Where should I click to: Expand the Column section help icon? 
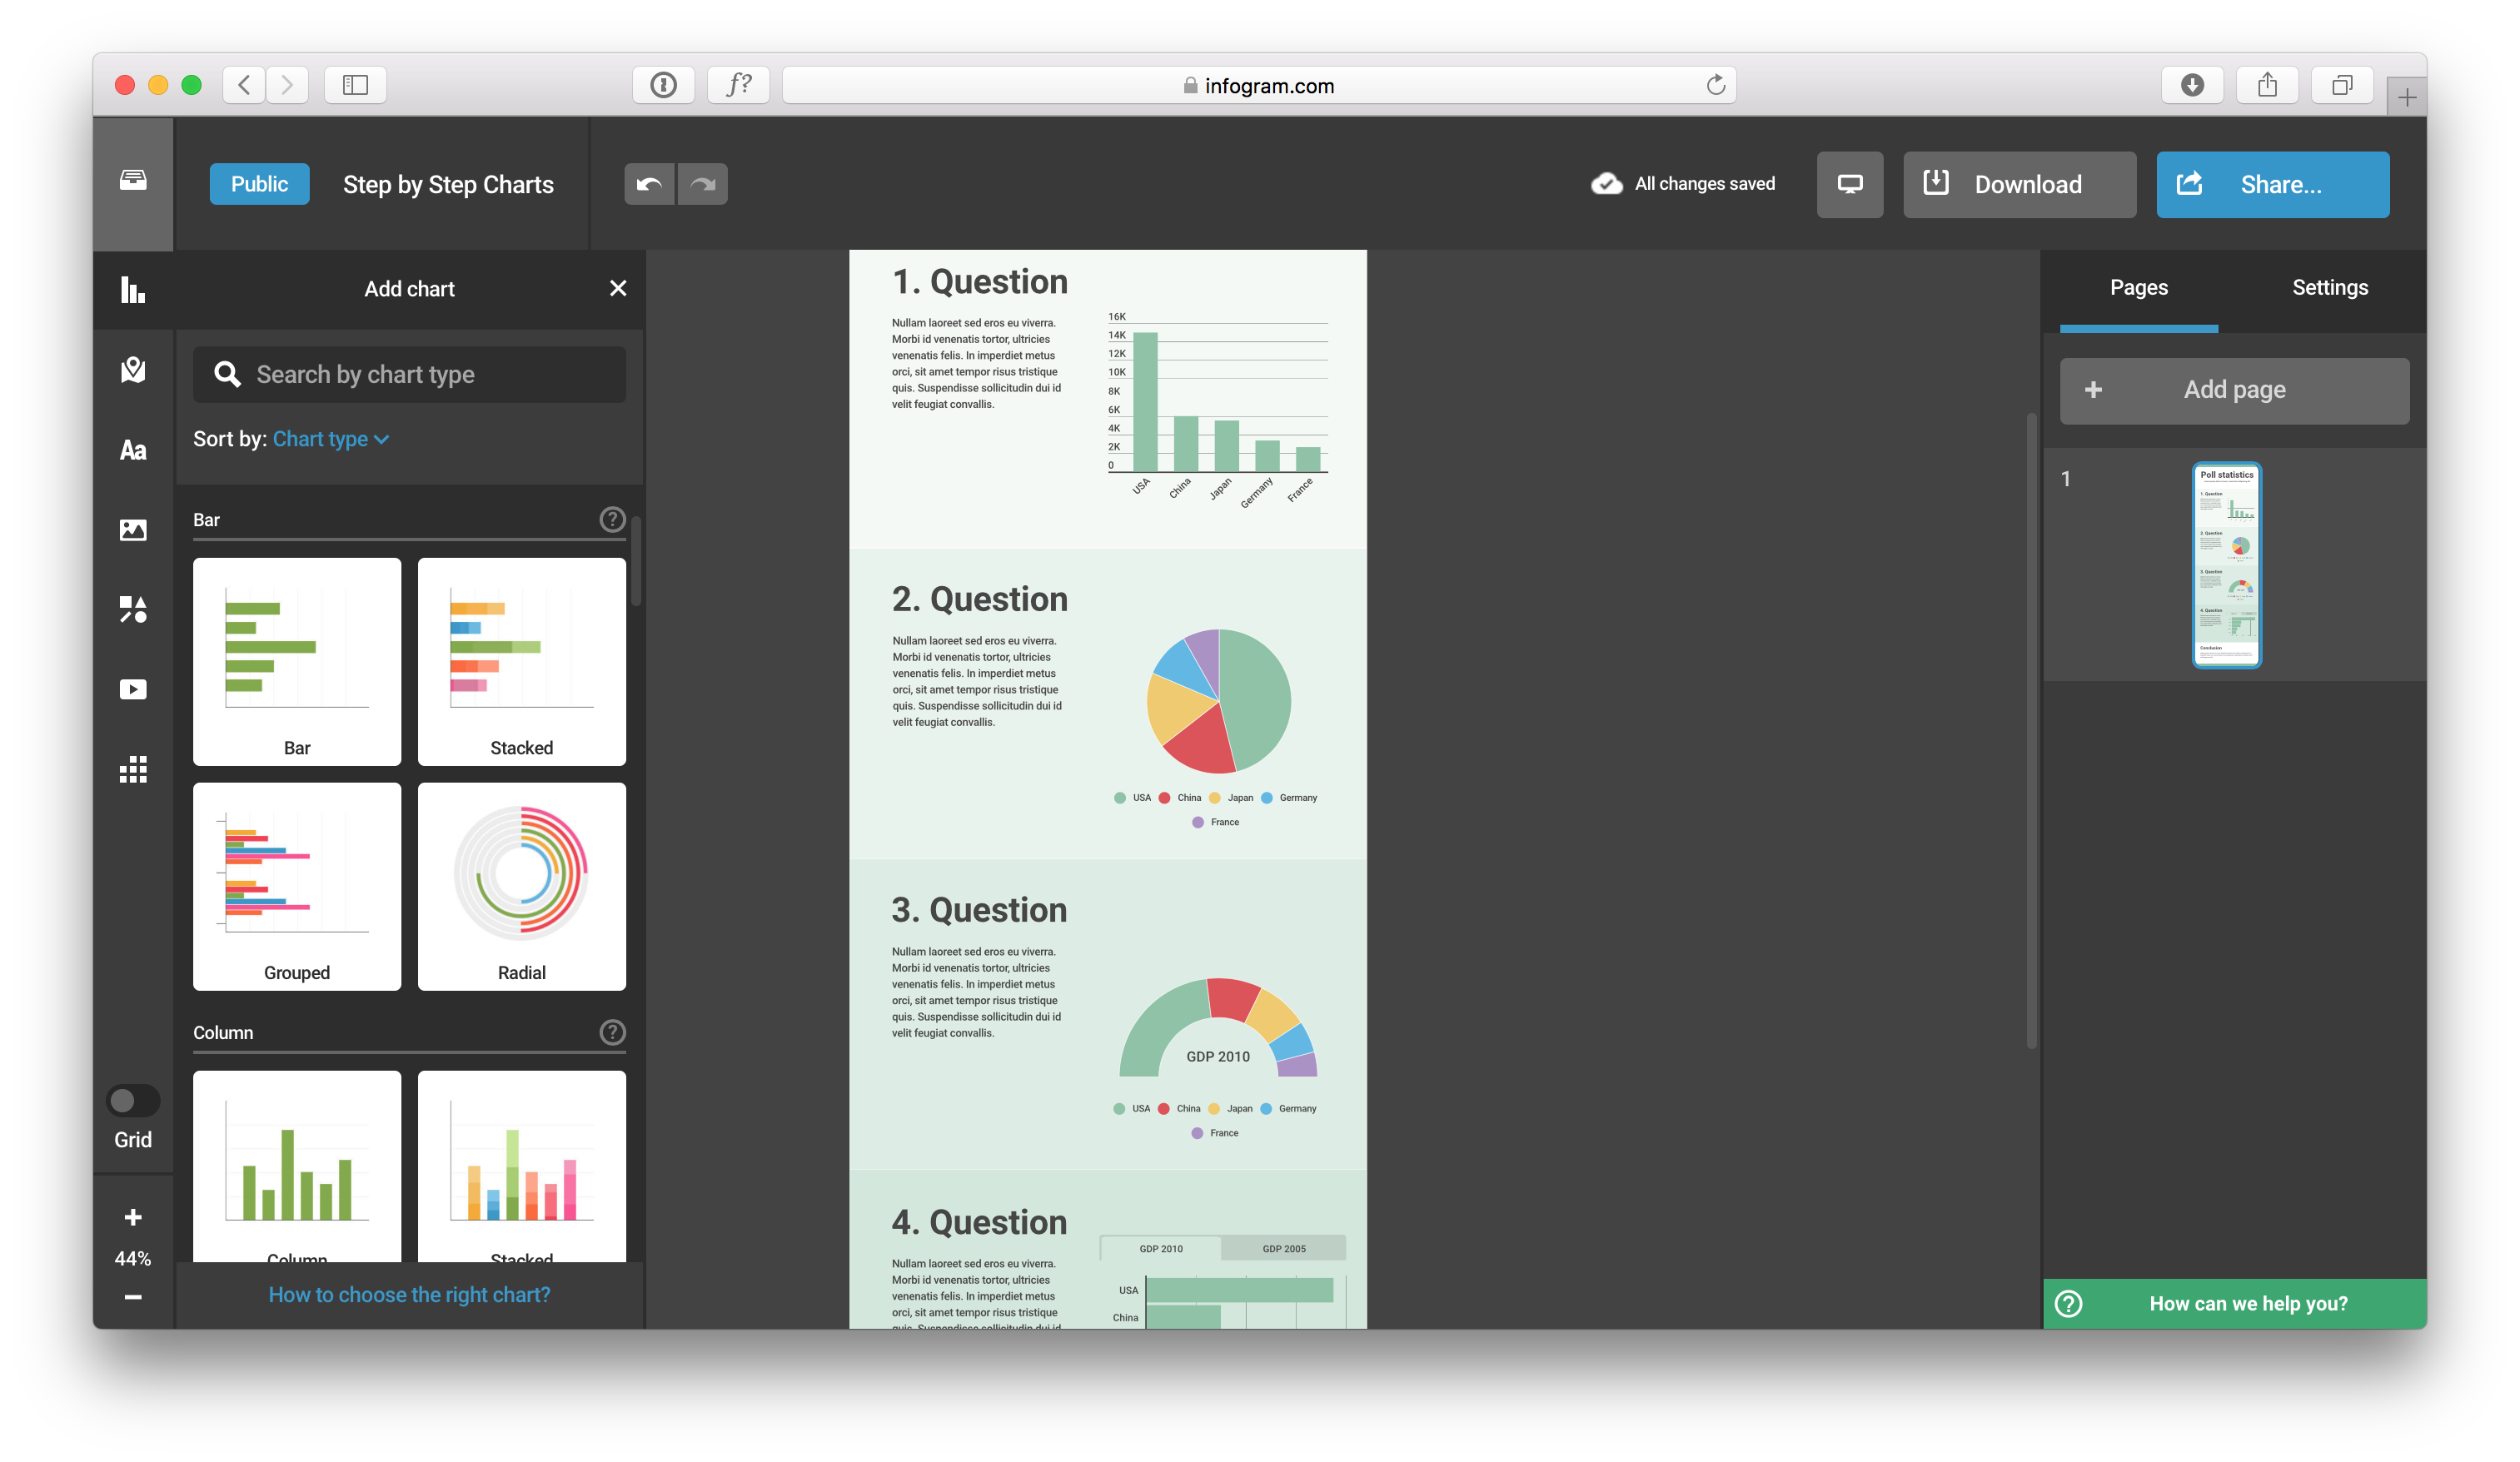612,1032
